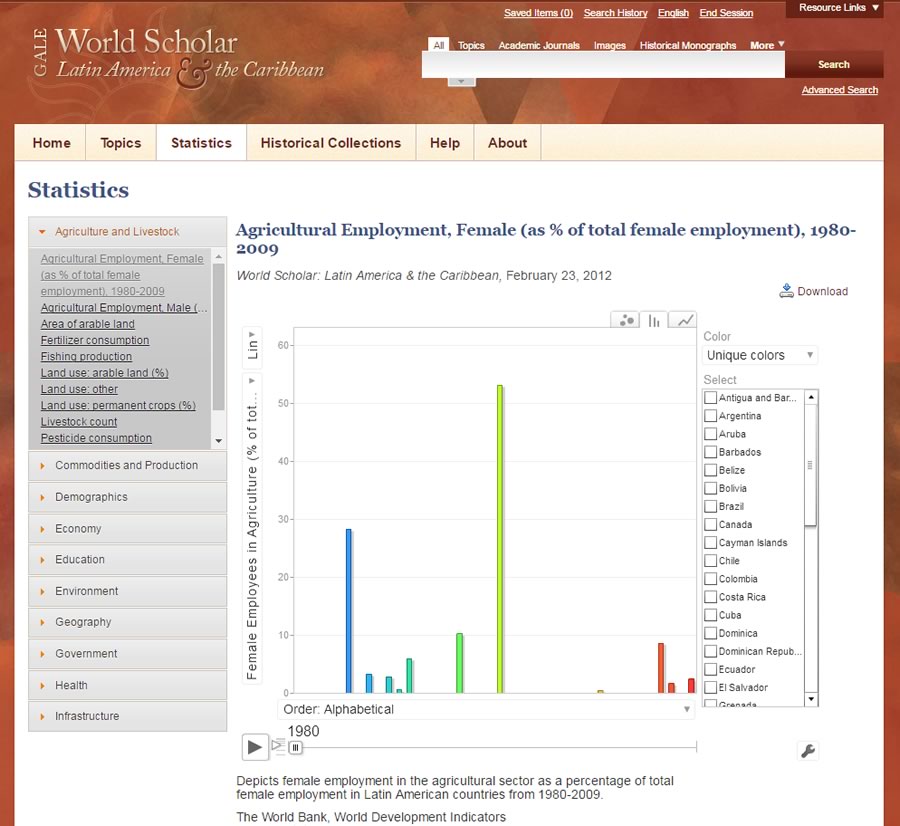This screenshot has width=900, height=826.
Task: Expand the Demographics section
Action: click(127, 497)
